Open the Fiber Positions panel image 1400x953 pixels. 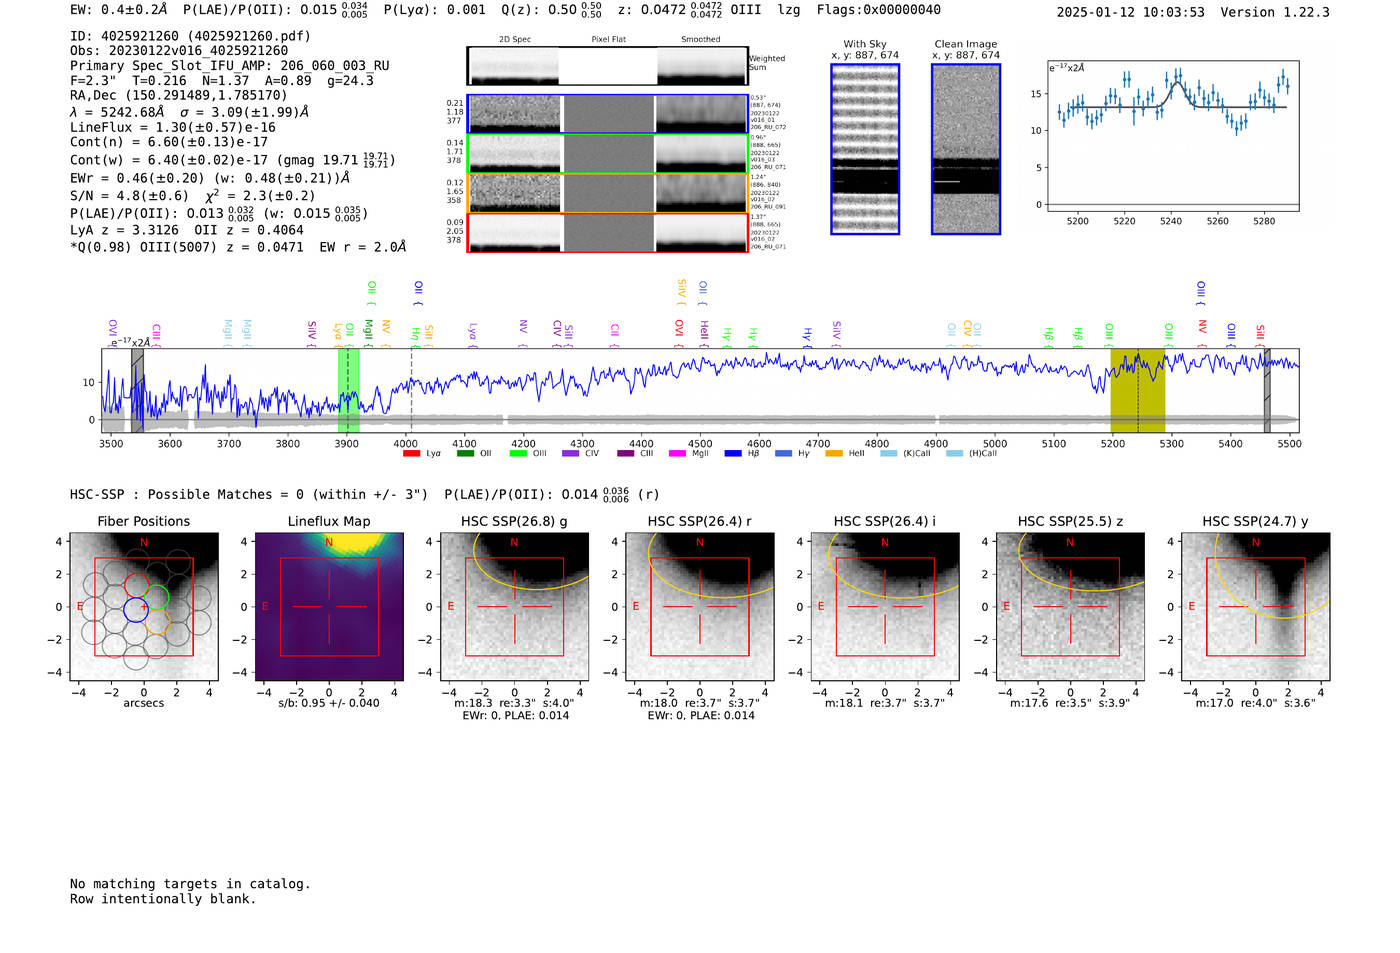tap(144, 607)
